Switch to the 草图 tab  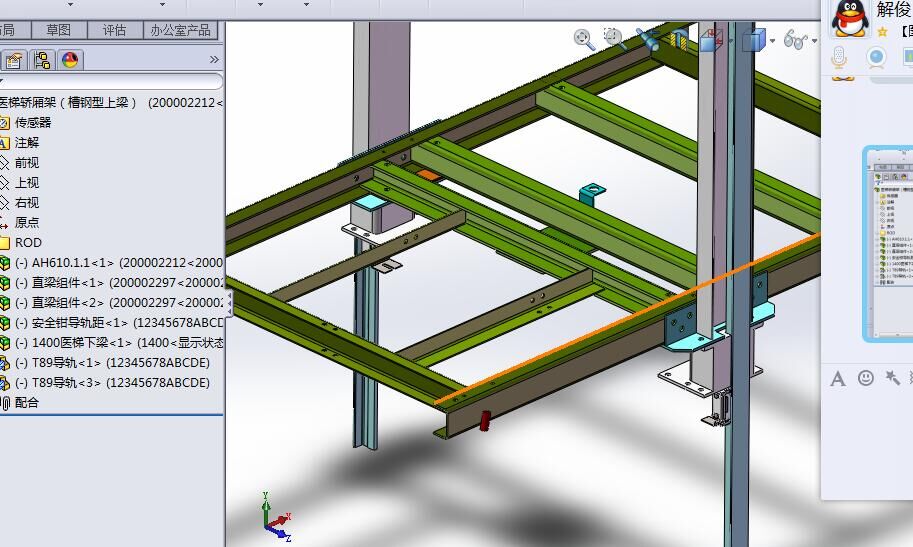(x=59, y=30)
